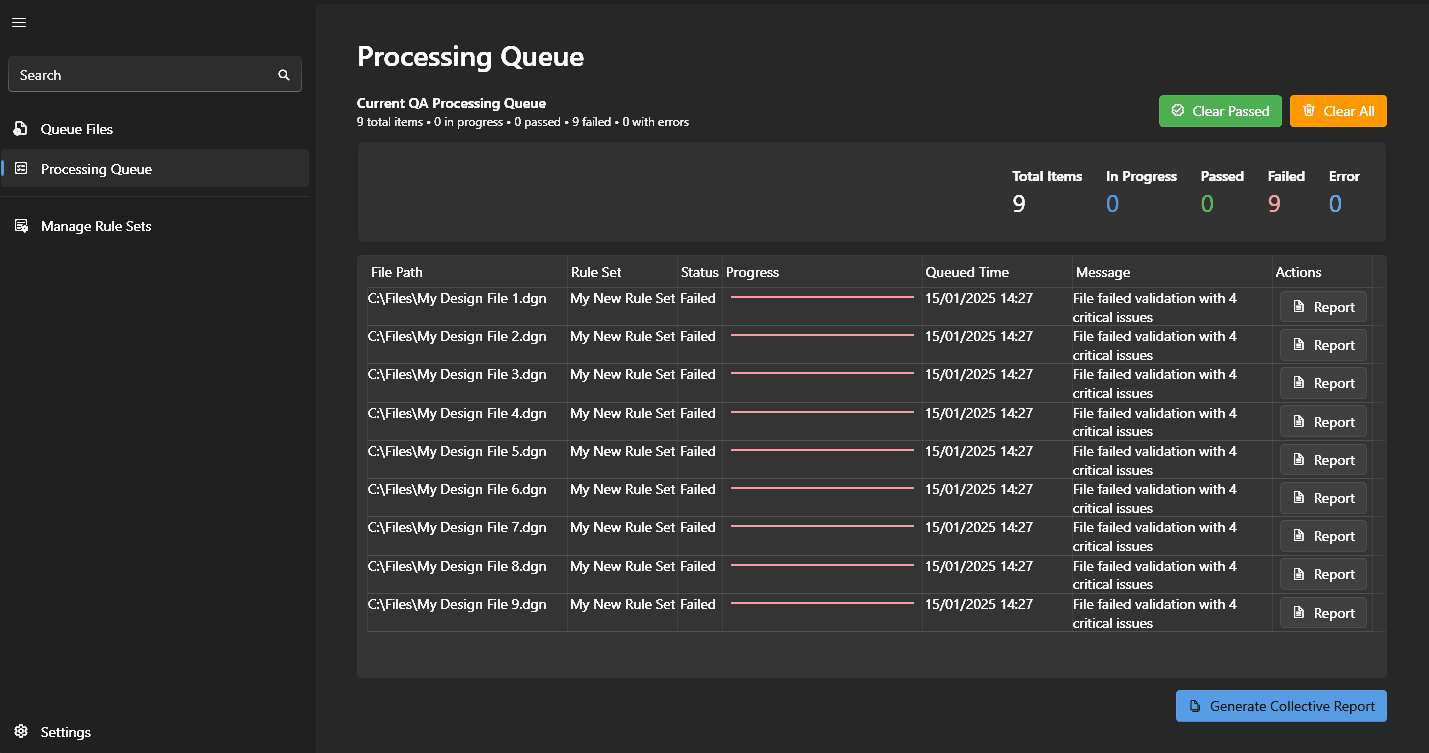Click the Clear Passed button
1429x753 pixels.
[1220, 110]
